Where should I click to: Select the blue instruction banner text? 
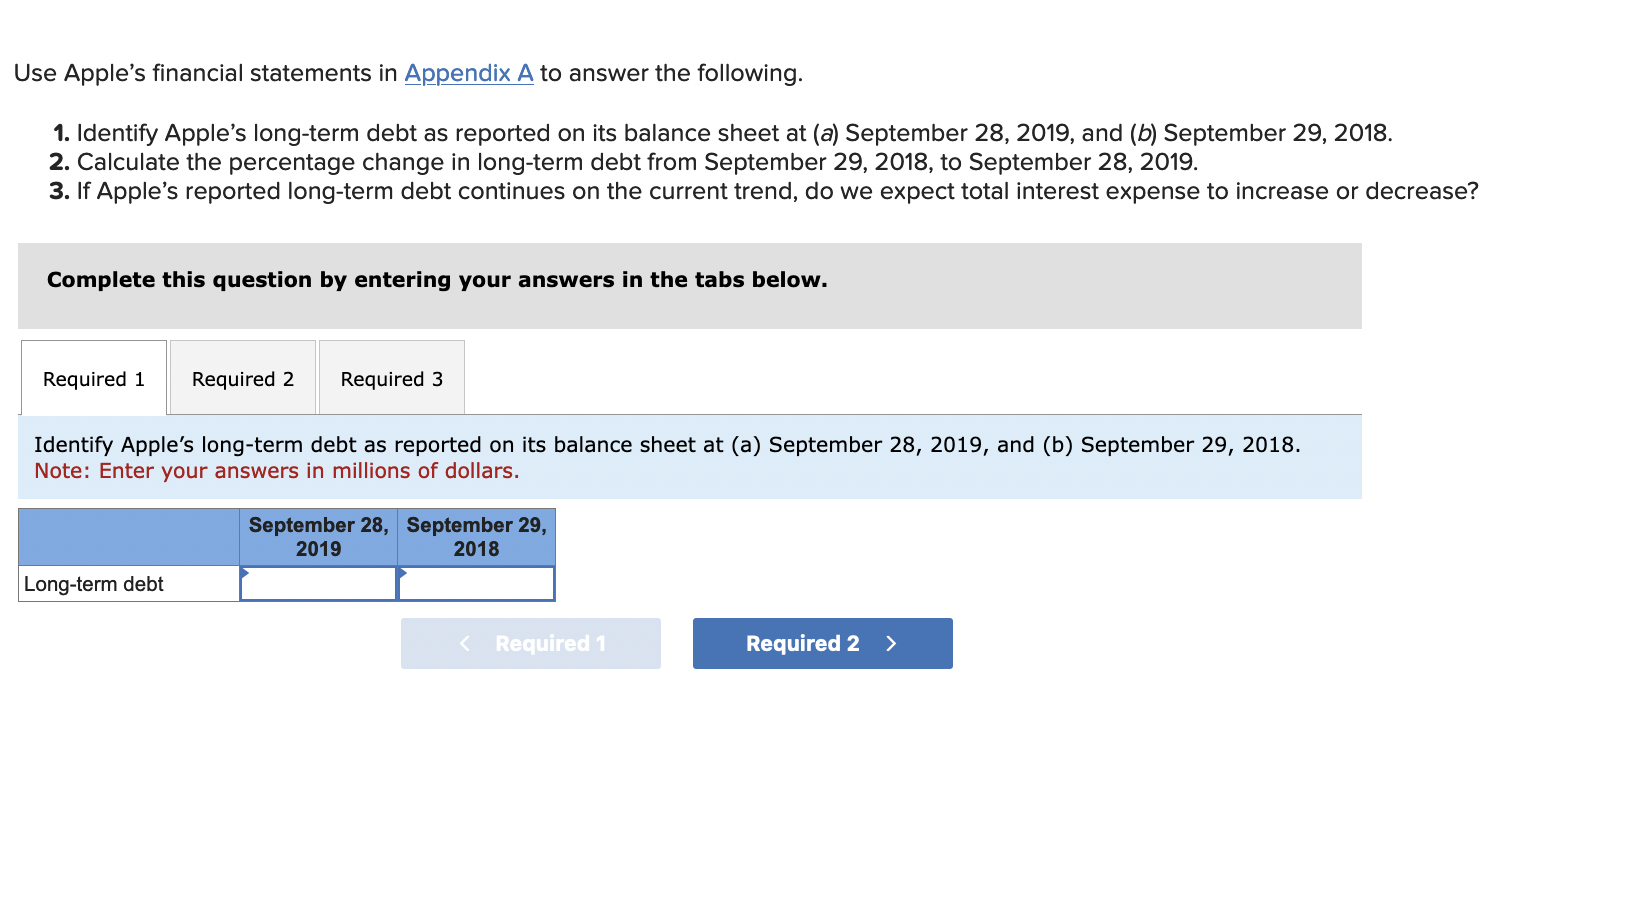coord(667,444)
